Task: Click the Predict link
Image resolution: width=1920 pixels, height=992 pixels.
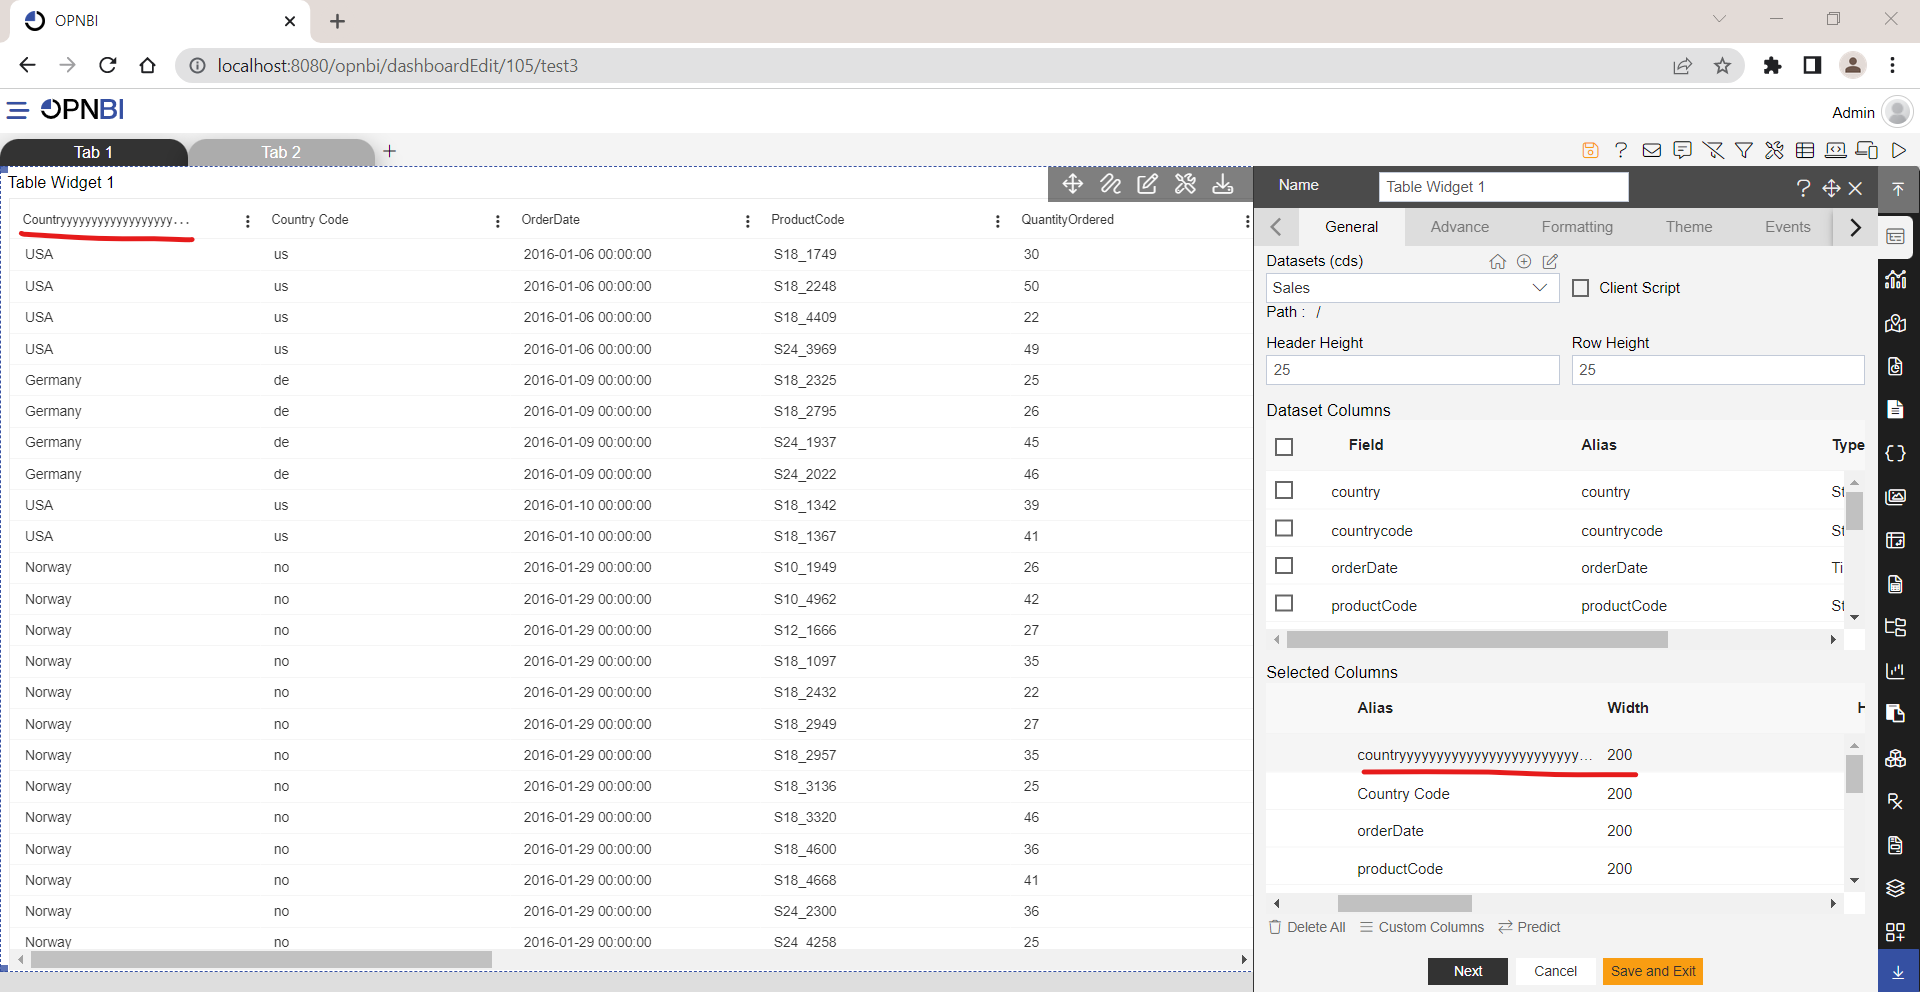Action: pyautogui.click(x=1529, y=927)
